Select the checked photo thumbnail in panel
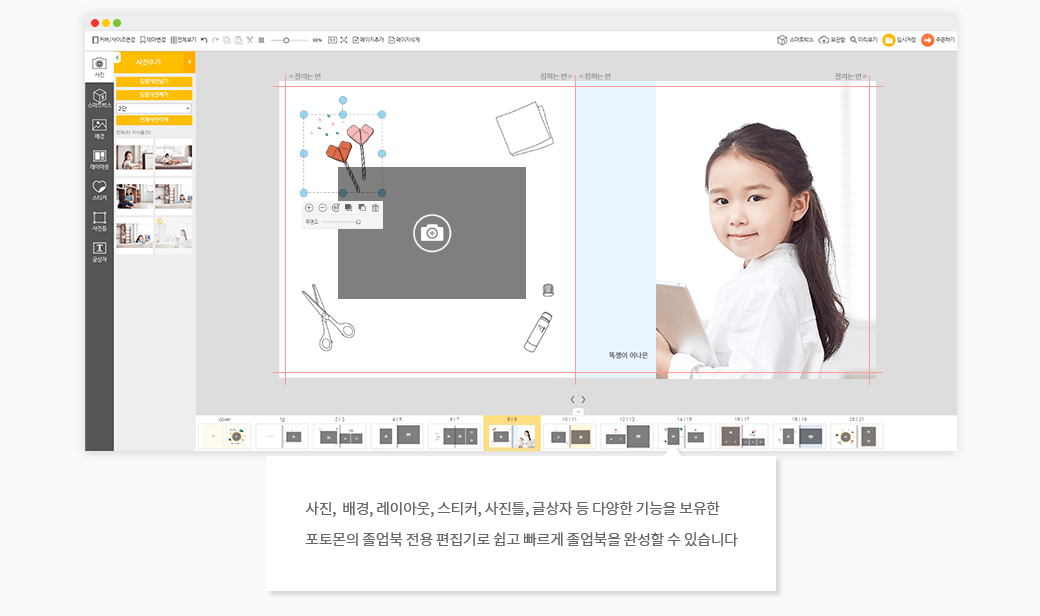Screen dimensions: 1040x616 click(x=173, y=233)
